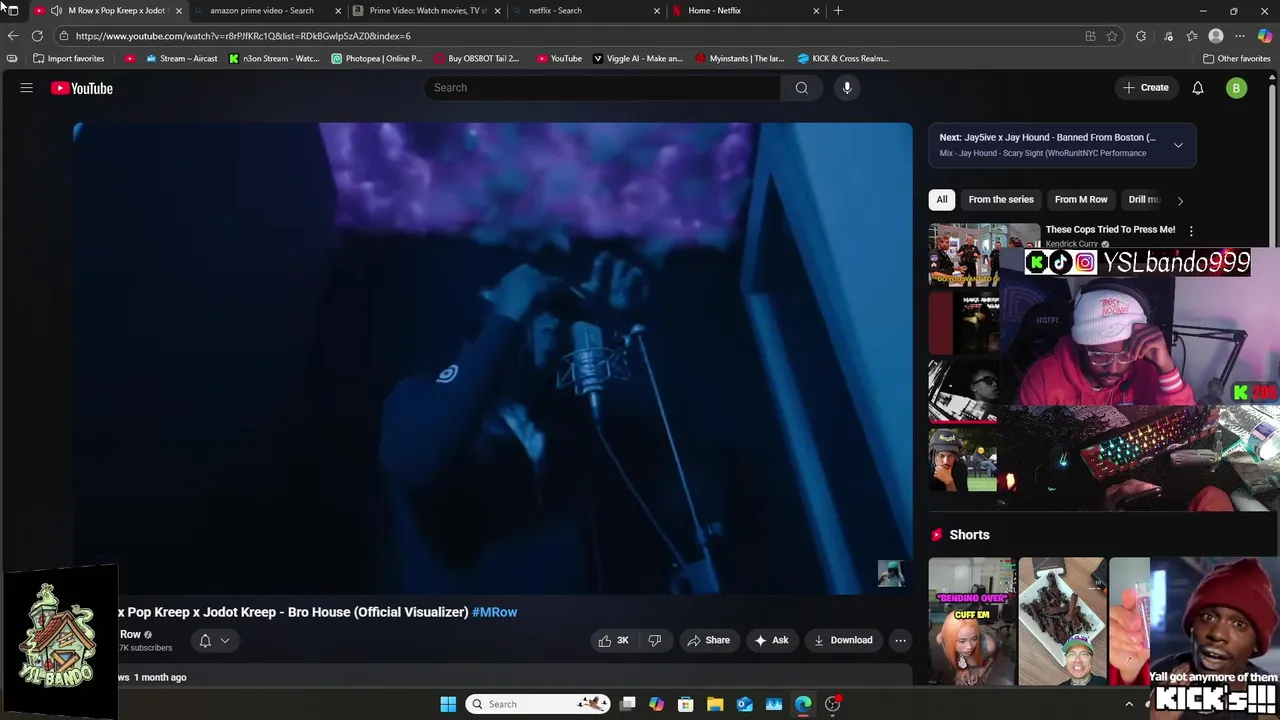1280x720 pixels.
Task: Expand notification options chevron near bell
Action: tap(225, 641)
